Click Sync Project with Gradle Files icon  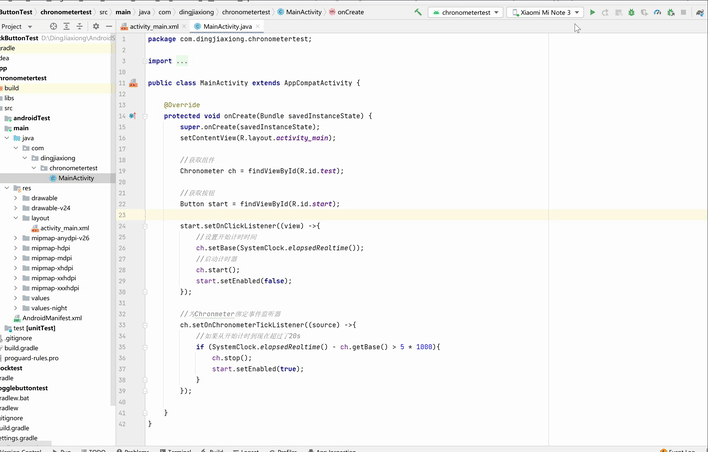point(700,13)
